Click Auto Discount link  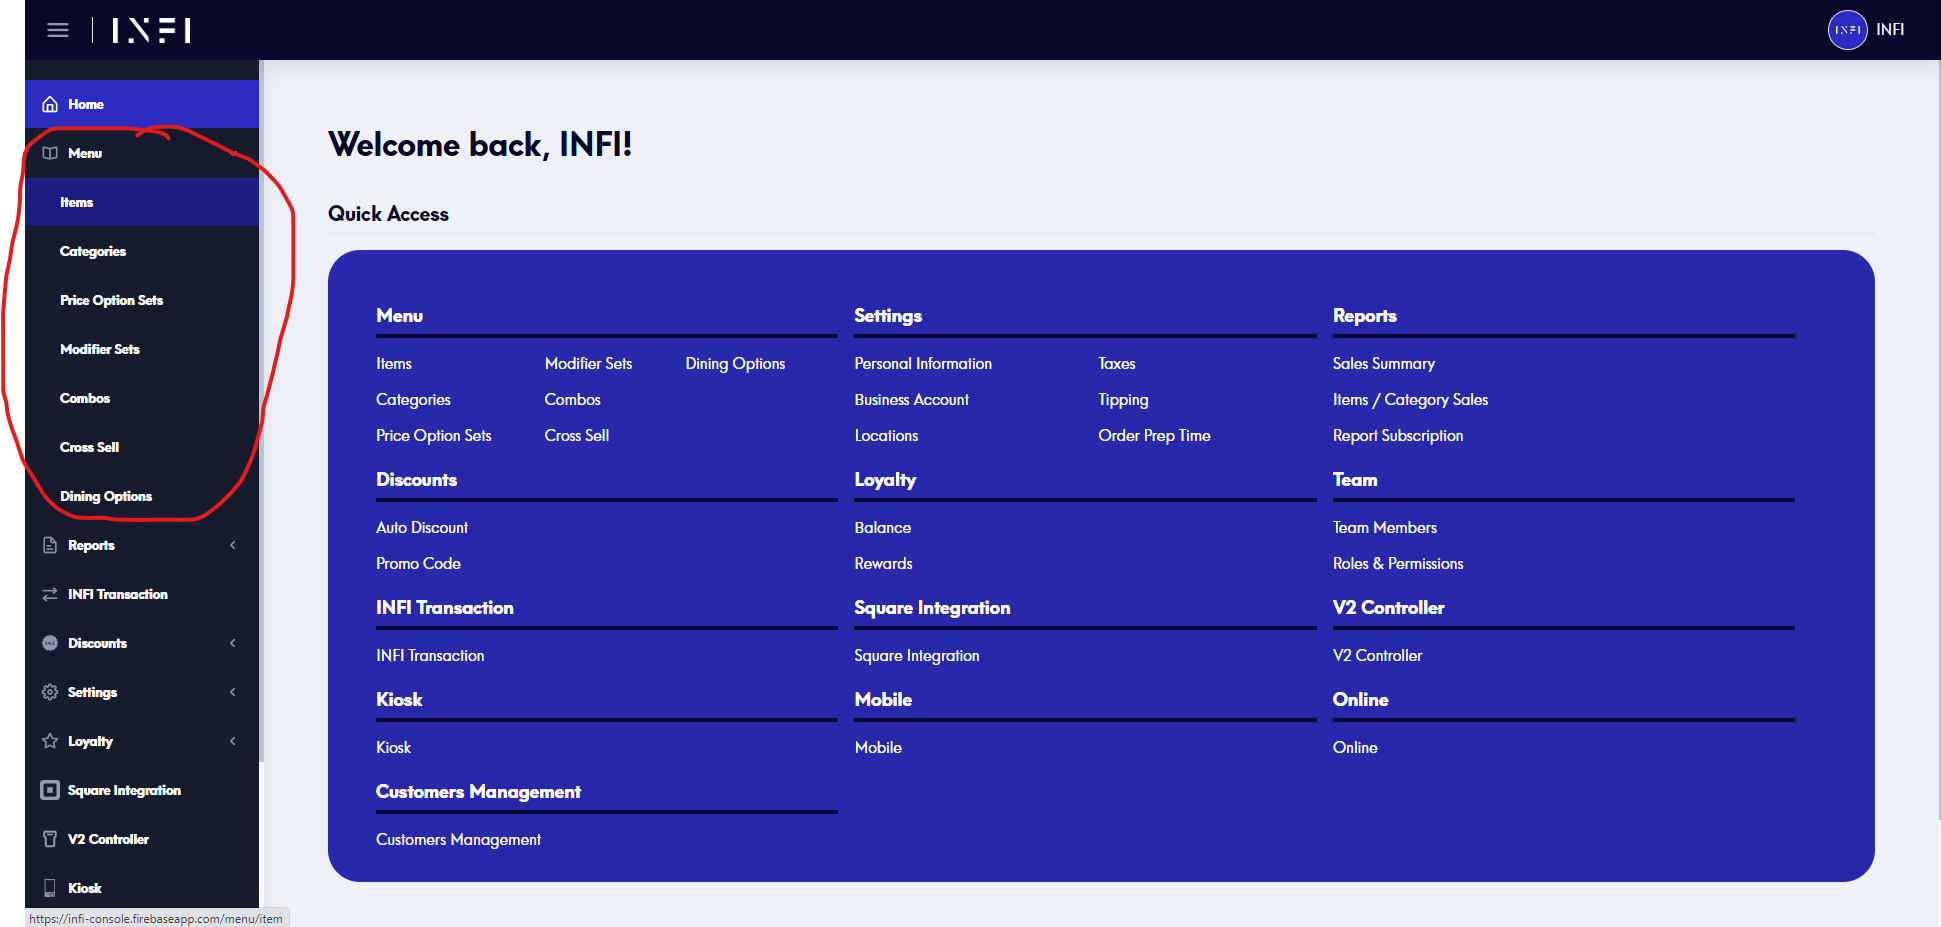pos(422,528)
